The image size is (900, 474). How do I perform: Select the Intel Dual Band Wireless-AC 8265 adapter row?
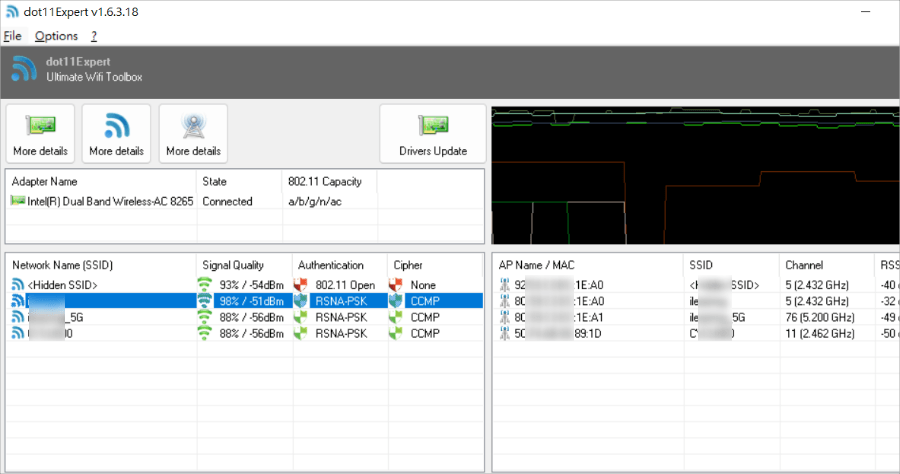tap(245, 201)
